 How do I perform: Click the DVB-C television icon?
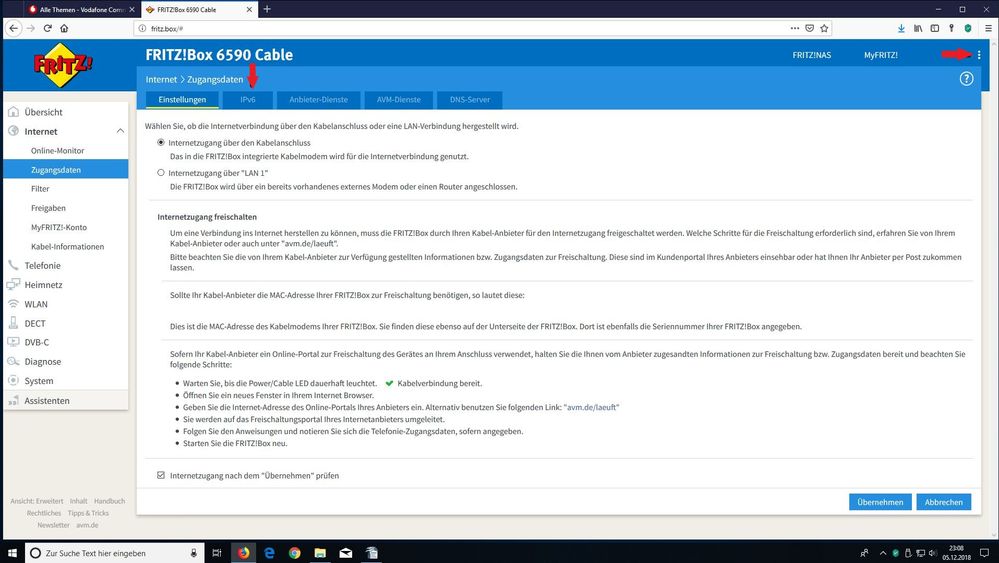(x=13, y=342)
